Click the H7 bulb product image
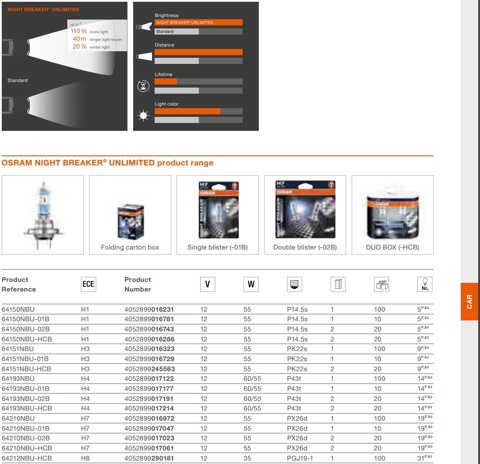 pos(43,215)
